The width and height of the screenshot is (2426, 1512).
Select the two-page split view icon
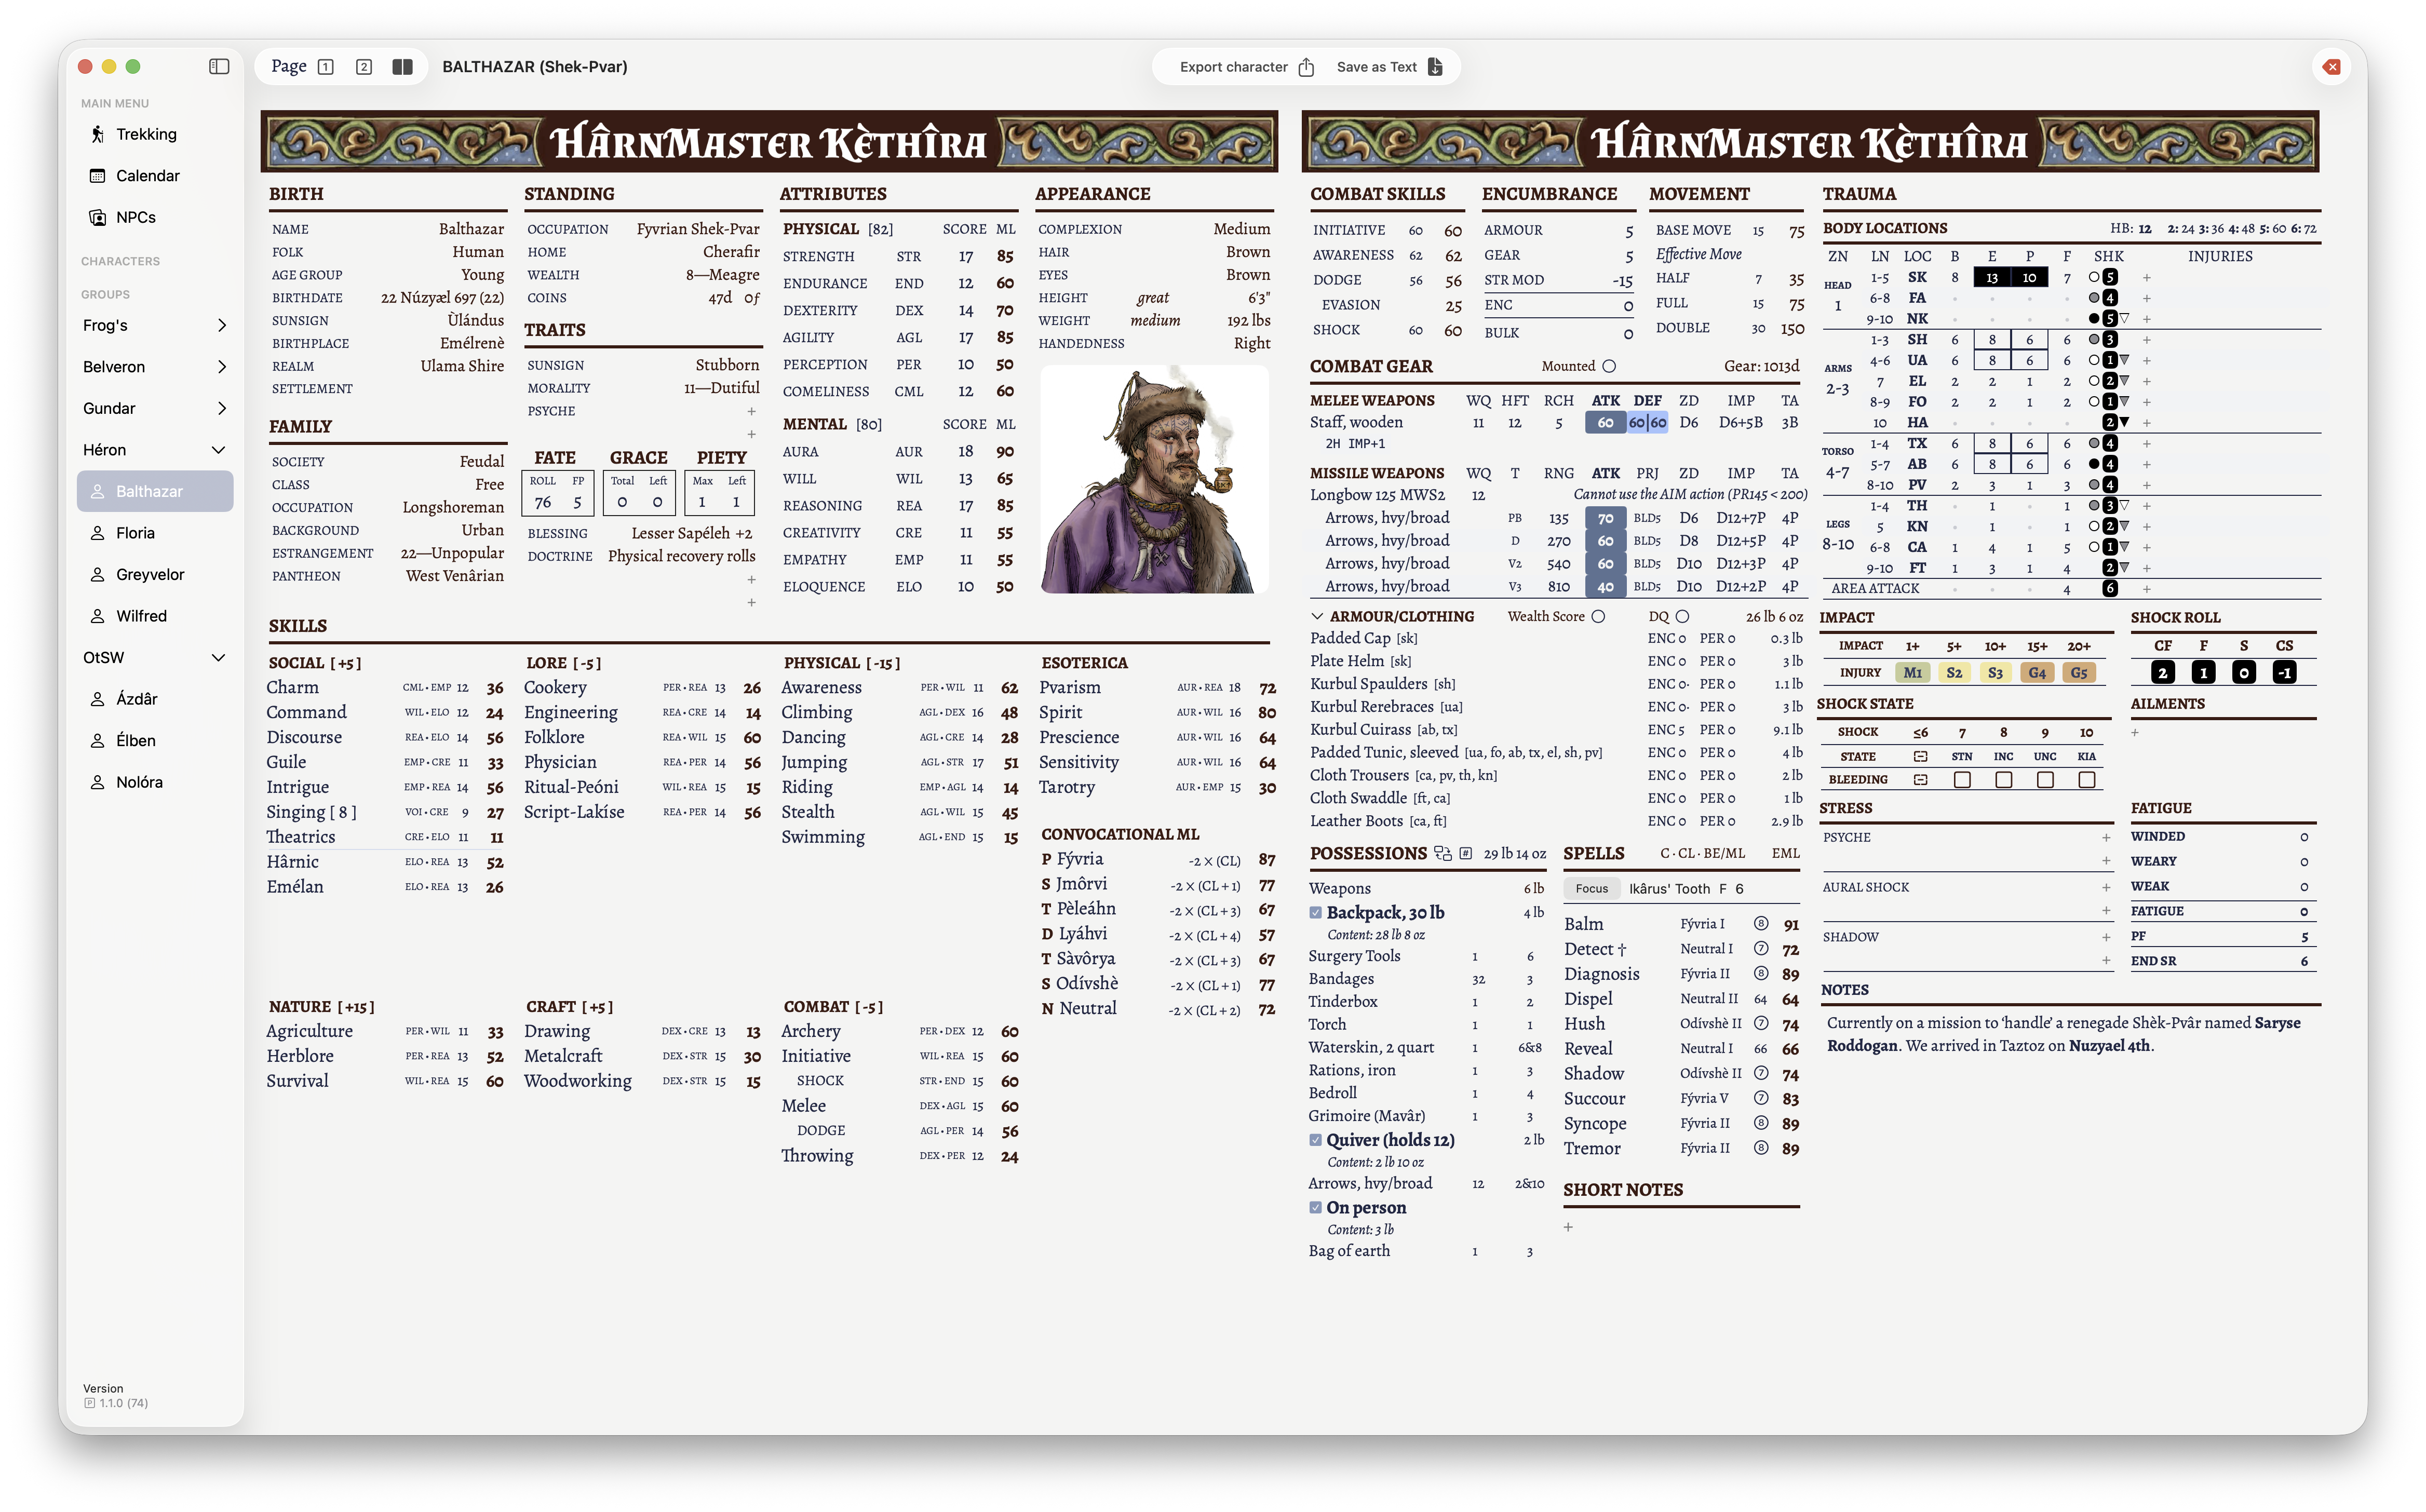pos(403,66)
